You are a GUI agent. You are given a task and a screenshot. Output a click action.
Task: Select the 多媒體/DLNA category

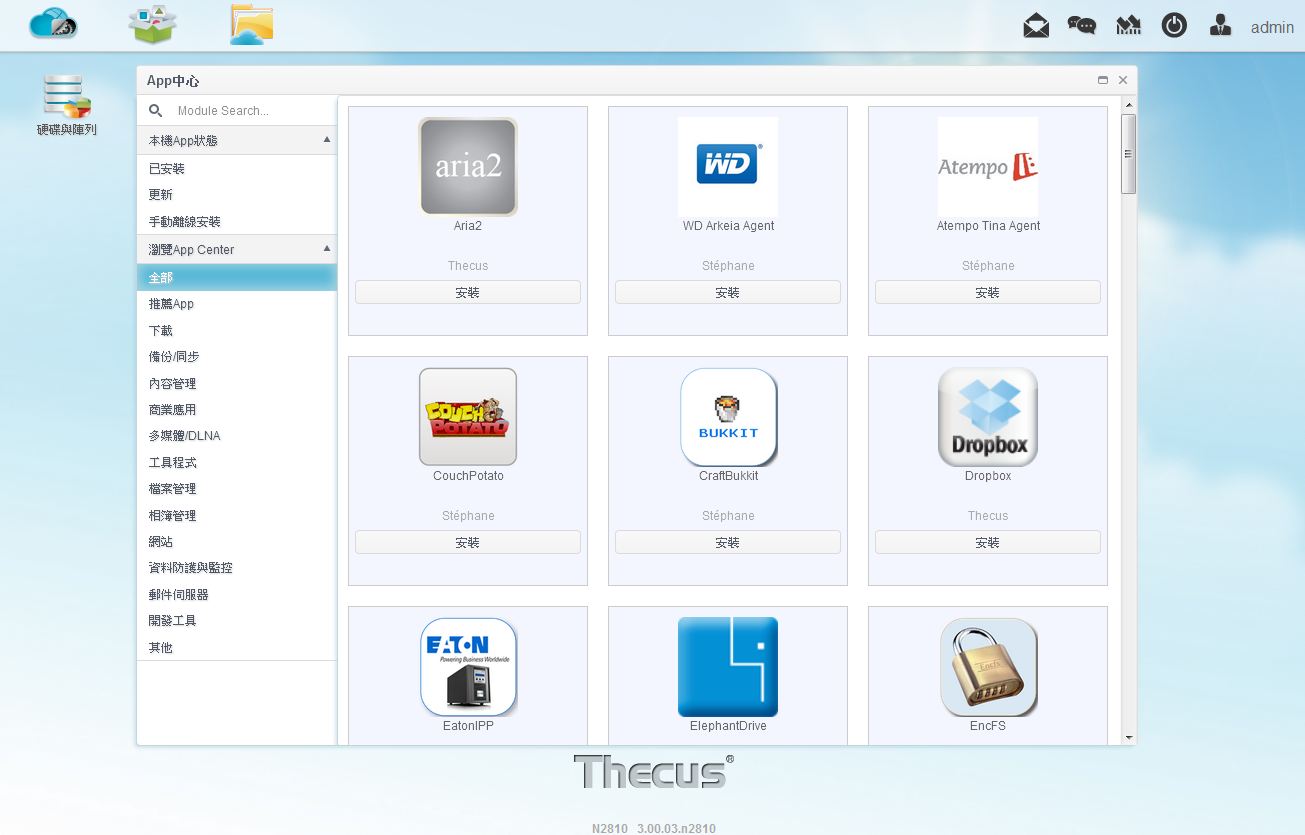237,436
